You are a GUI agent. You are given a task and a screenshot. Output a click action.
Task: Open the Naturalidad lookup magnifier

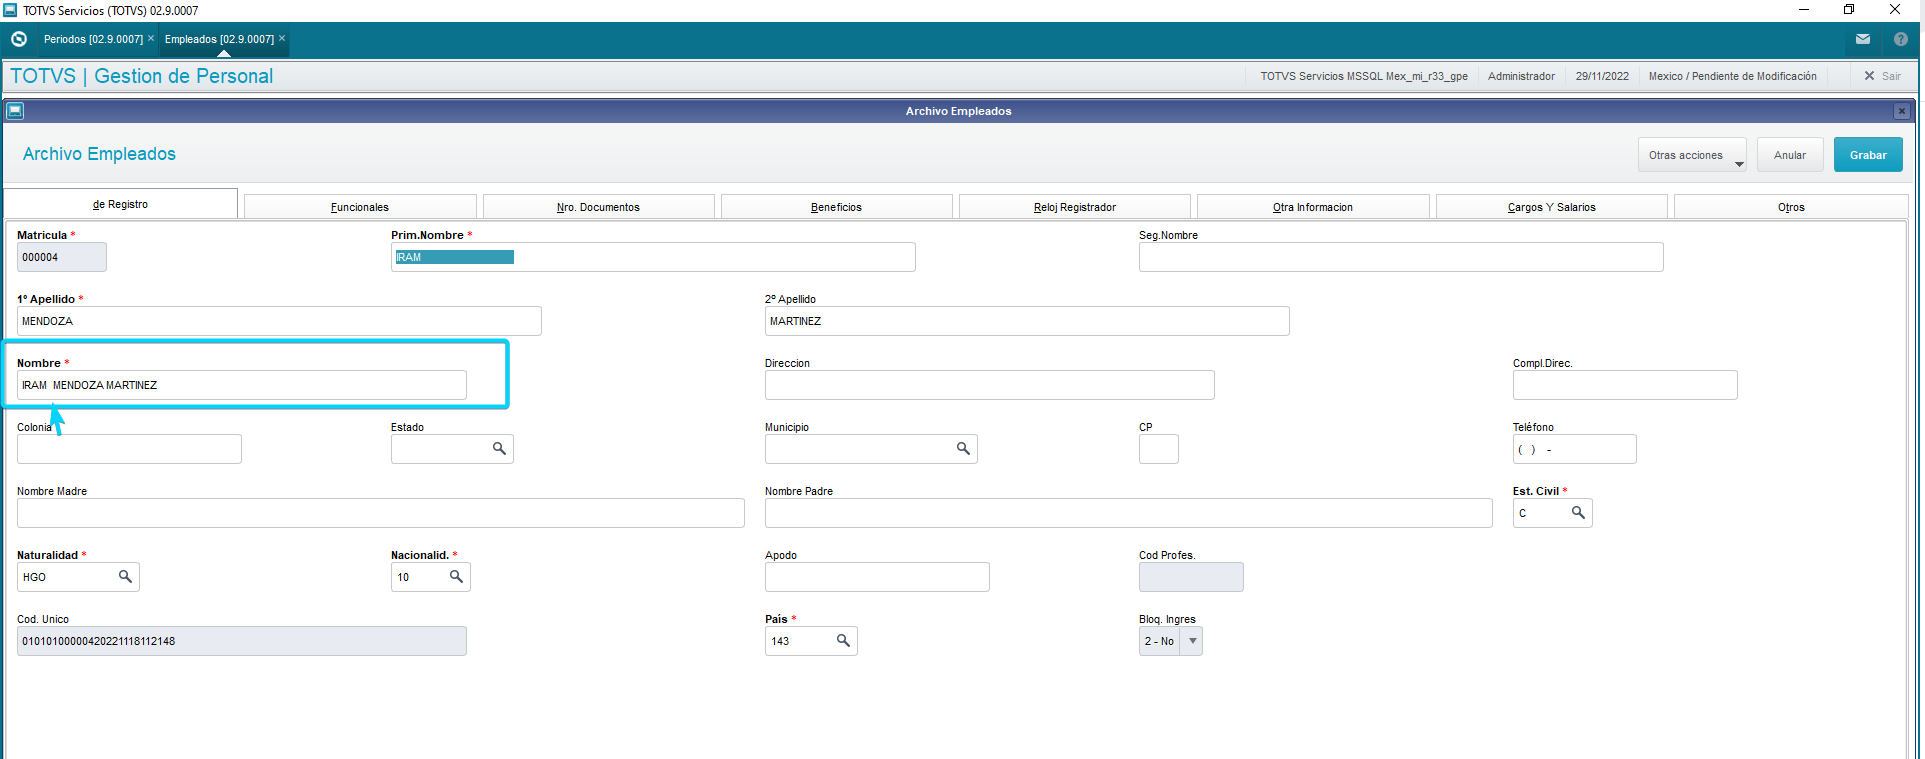125,577
